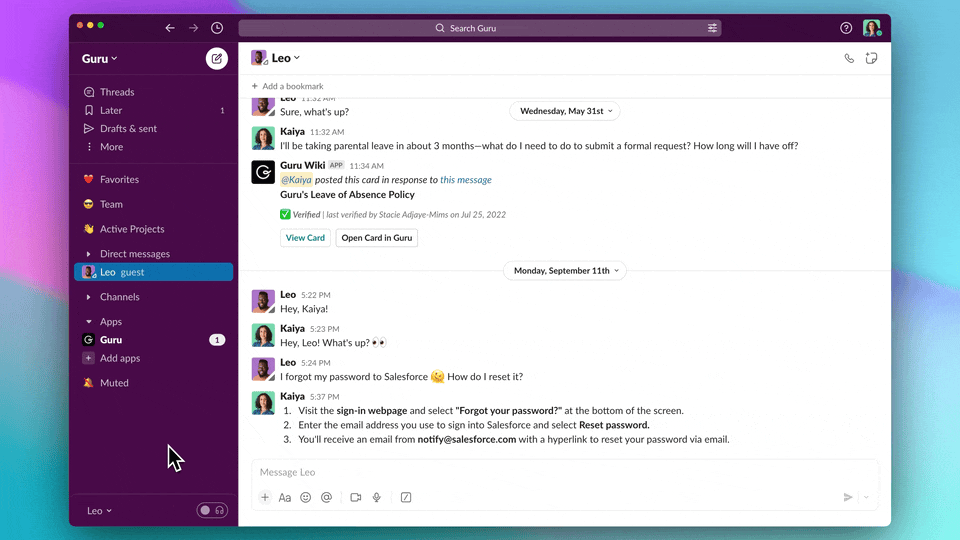Click in the Search Guru field
This screenshot has width=960, height=540.
(x=480, y=28)
